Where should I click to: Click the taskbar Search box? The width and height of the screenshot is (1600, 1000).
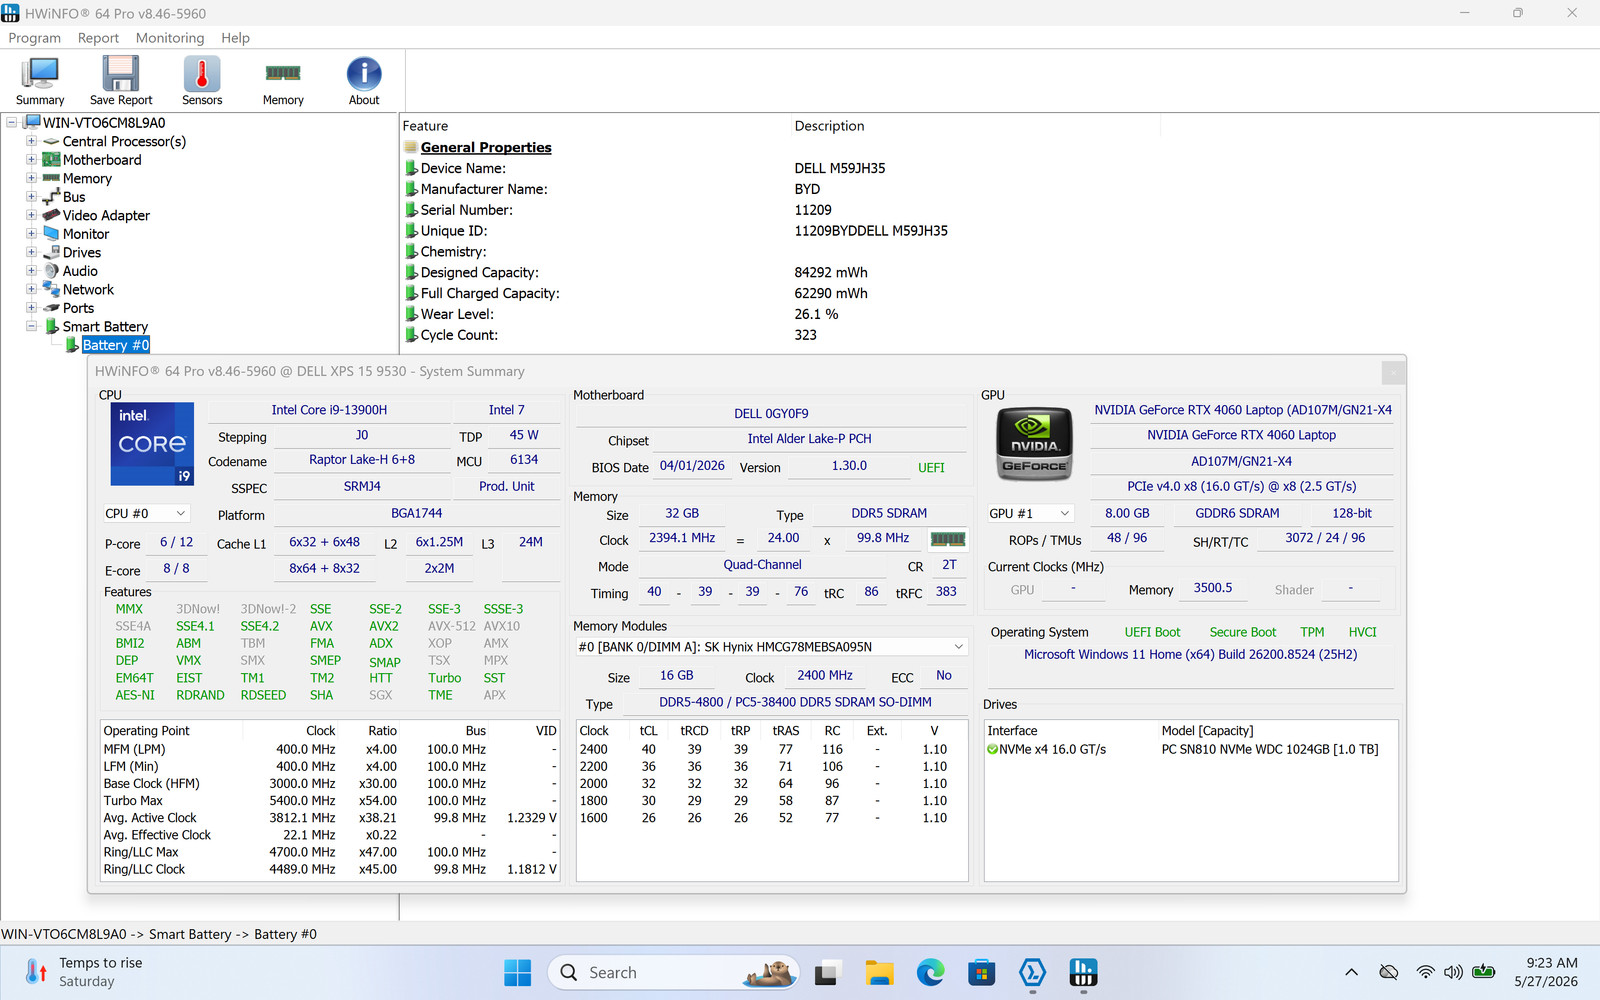(674, 972)
